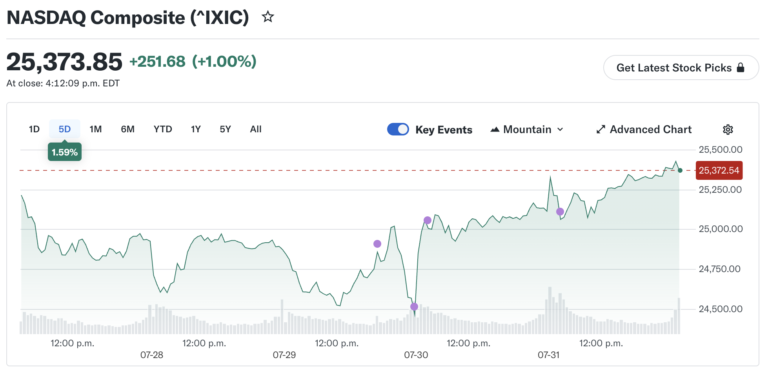Click the mountain chart type icon
The width and height of the screenshot is (768, 373).
(x=495, y=130)
